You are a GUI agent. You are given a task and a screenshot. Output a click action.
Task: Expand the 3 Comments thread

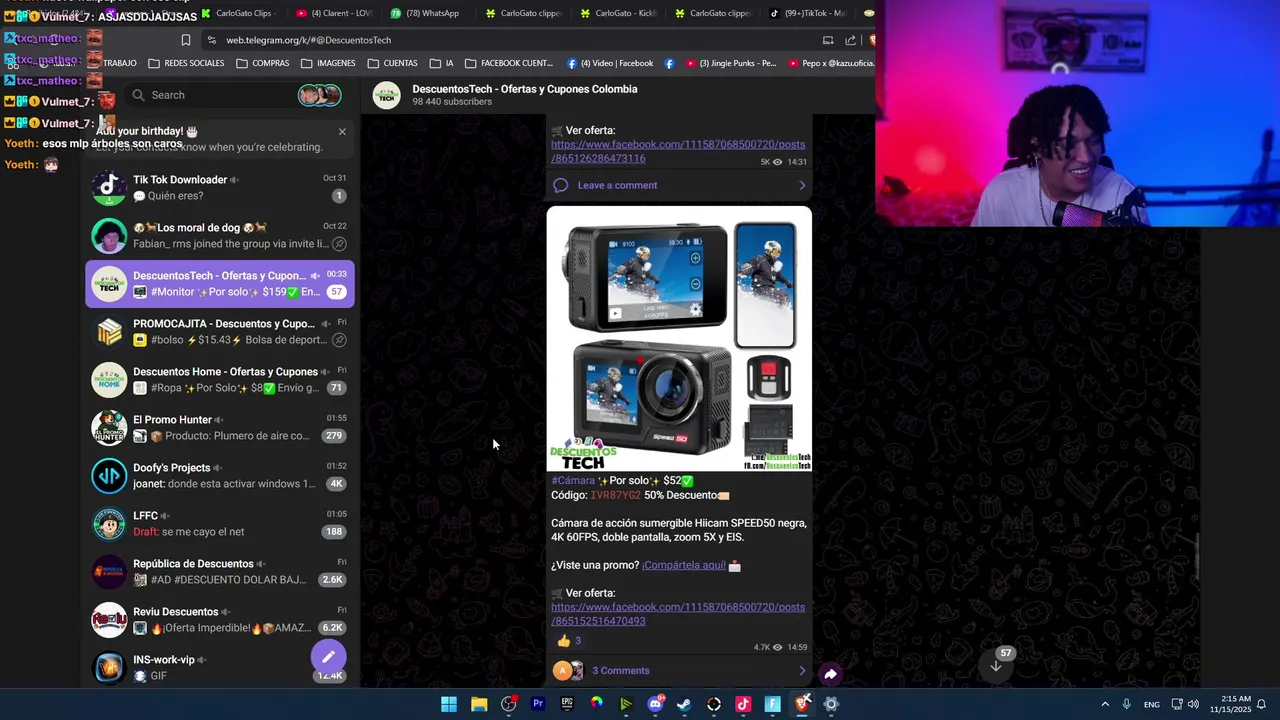[x=679, y=671]
